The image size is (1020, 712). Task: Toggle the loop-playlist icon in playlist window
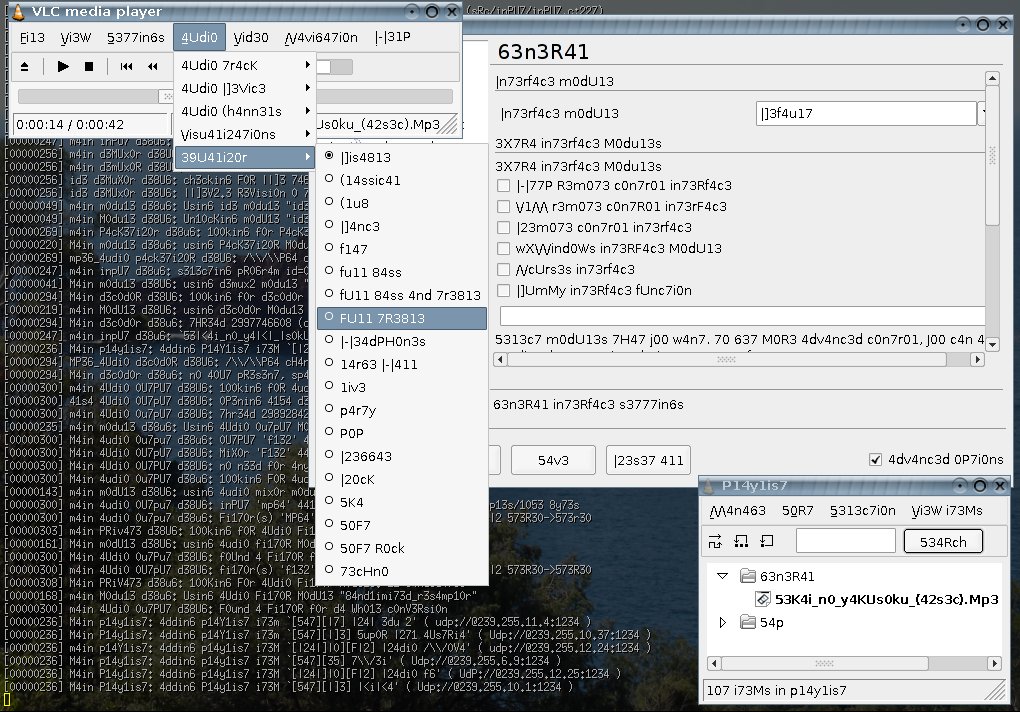[741, 541]
